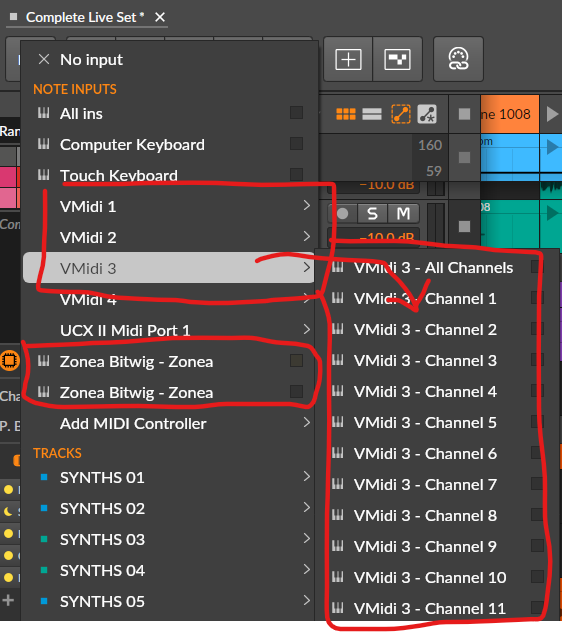Select the arranger lanes view icon

(372, 114)
